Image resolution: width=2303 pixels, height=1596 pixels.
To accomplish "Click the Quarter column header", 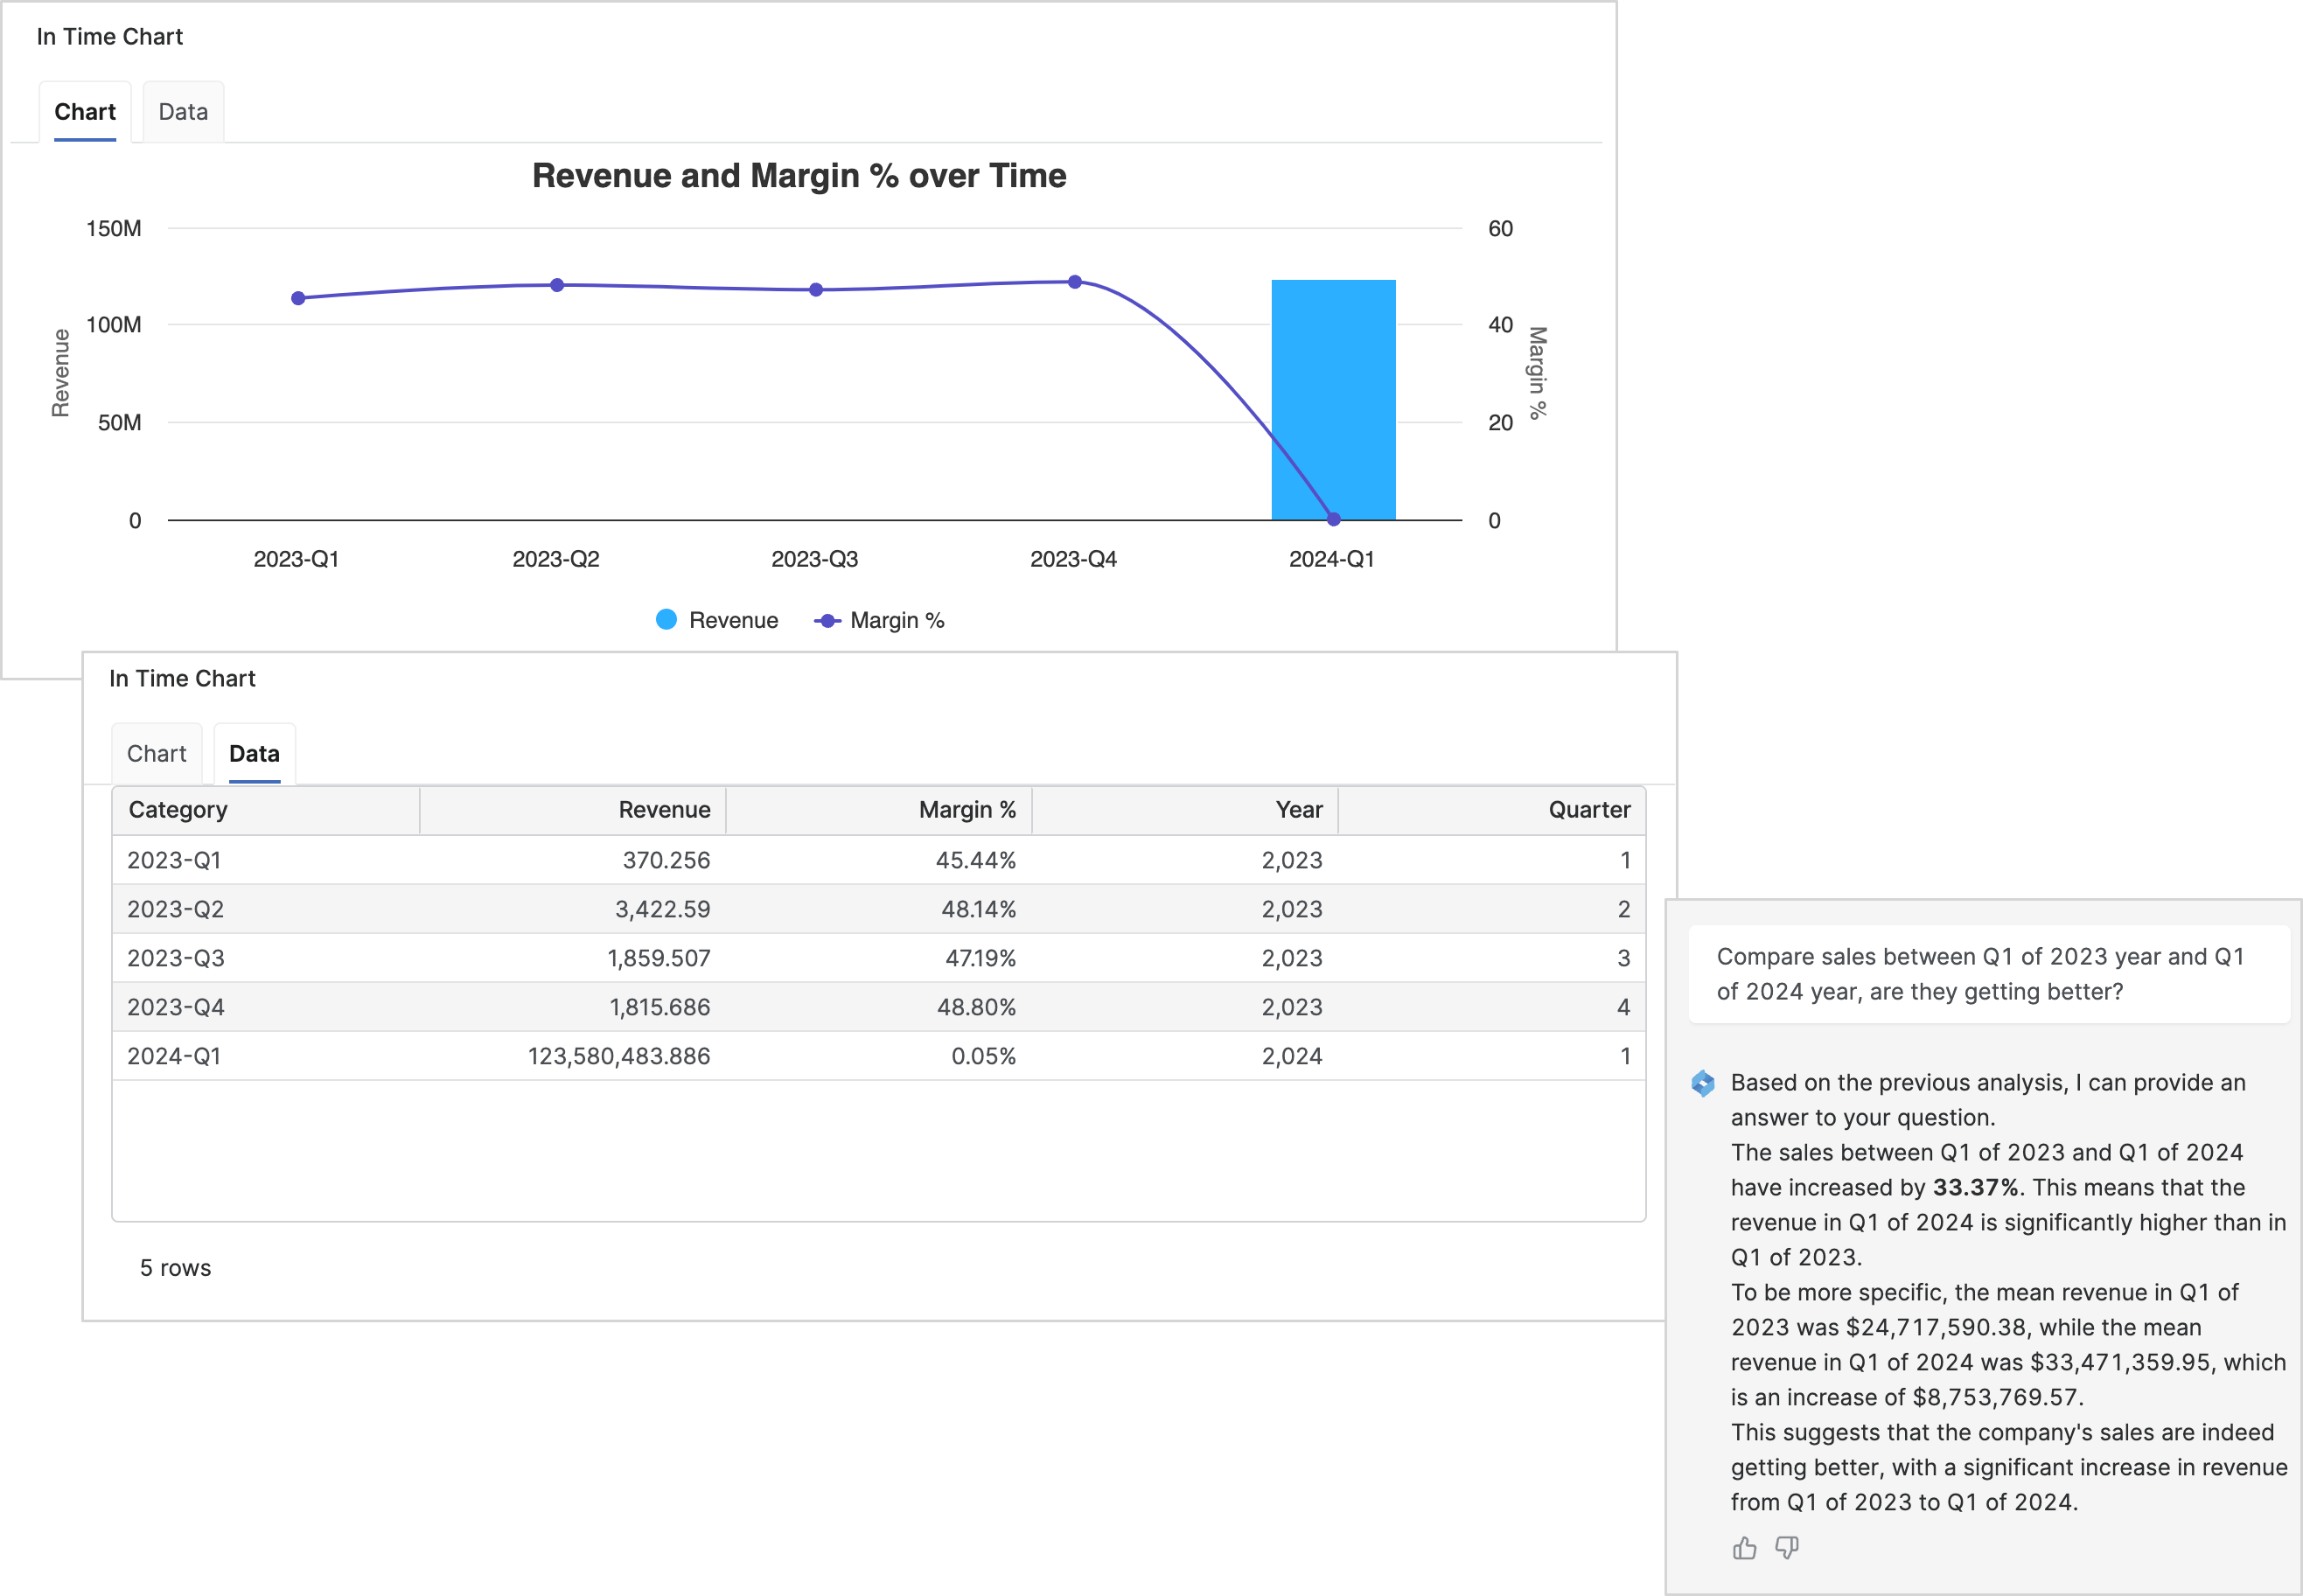I will (x=1589, y=810).
